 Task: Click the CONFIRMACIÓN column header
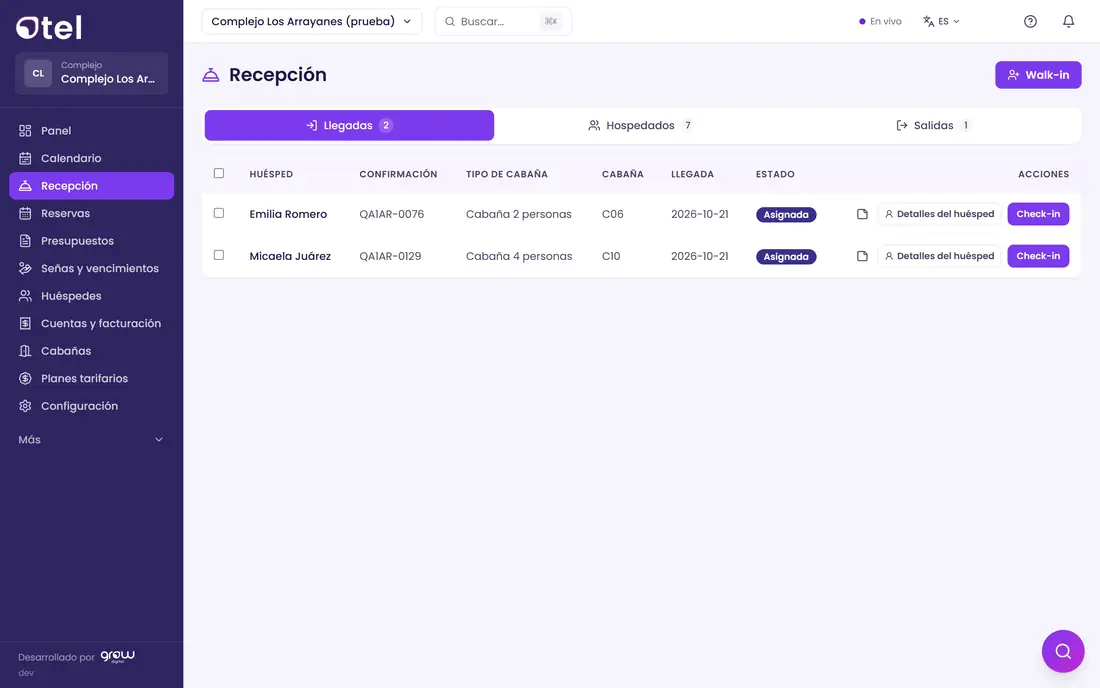coord(398,174)
